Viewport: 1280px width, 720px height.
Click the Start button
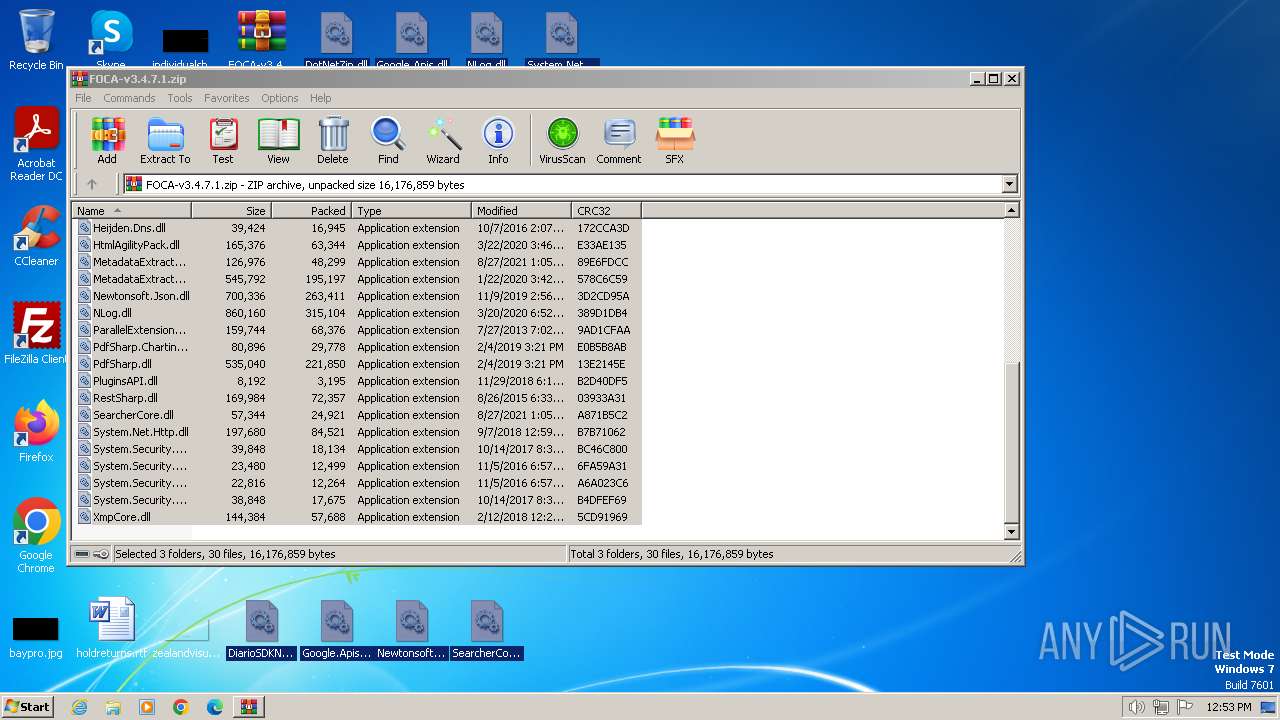click(x=27, y=707)
